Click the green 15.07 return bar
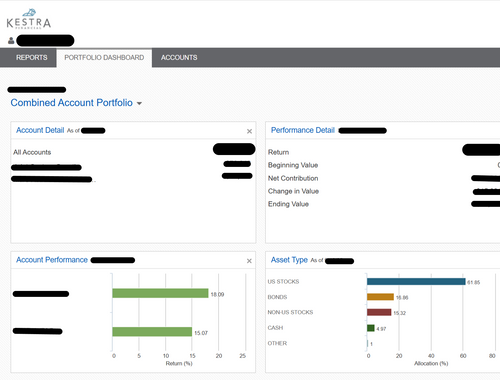Screen dimensions: 500x380 pyautogui.click(x=152, y=332)
